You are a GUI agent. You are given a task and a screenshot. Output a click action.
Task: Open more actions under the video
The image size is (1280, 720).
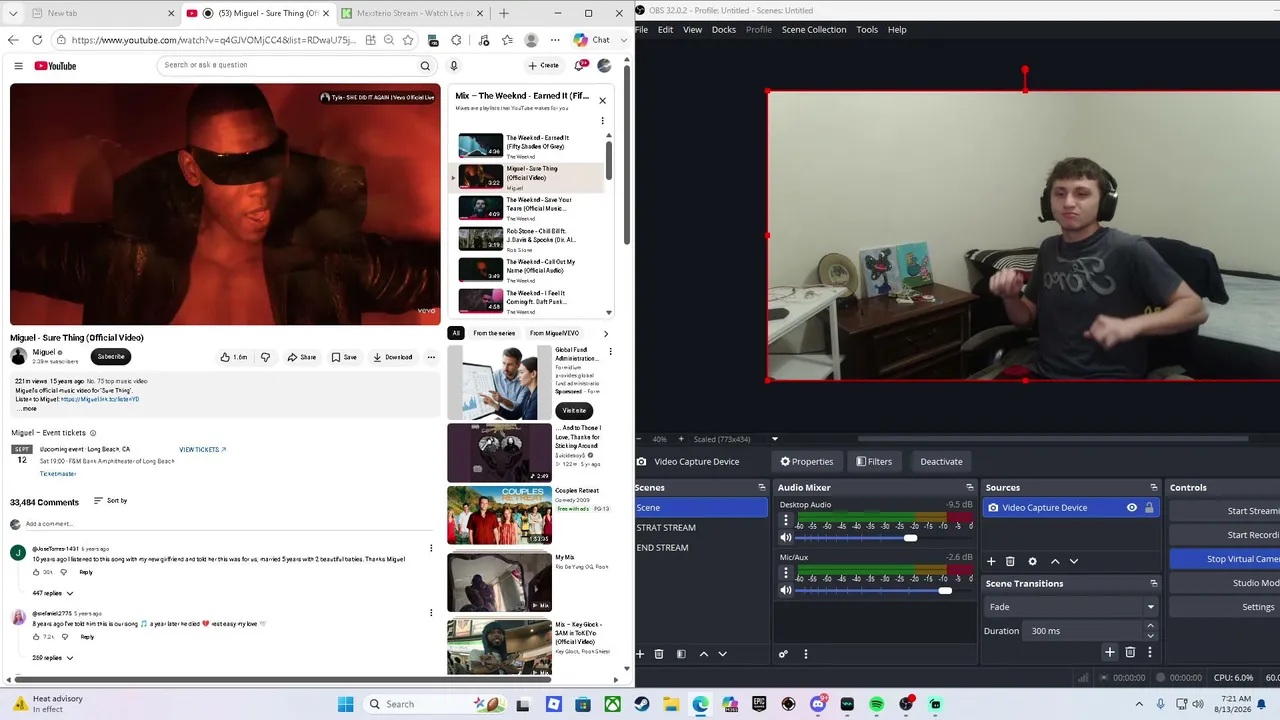(431, 357)
